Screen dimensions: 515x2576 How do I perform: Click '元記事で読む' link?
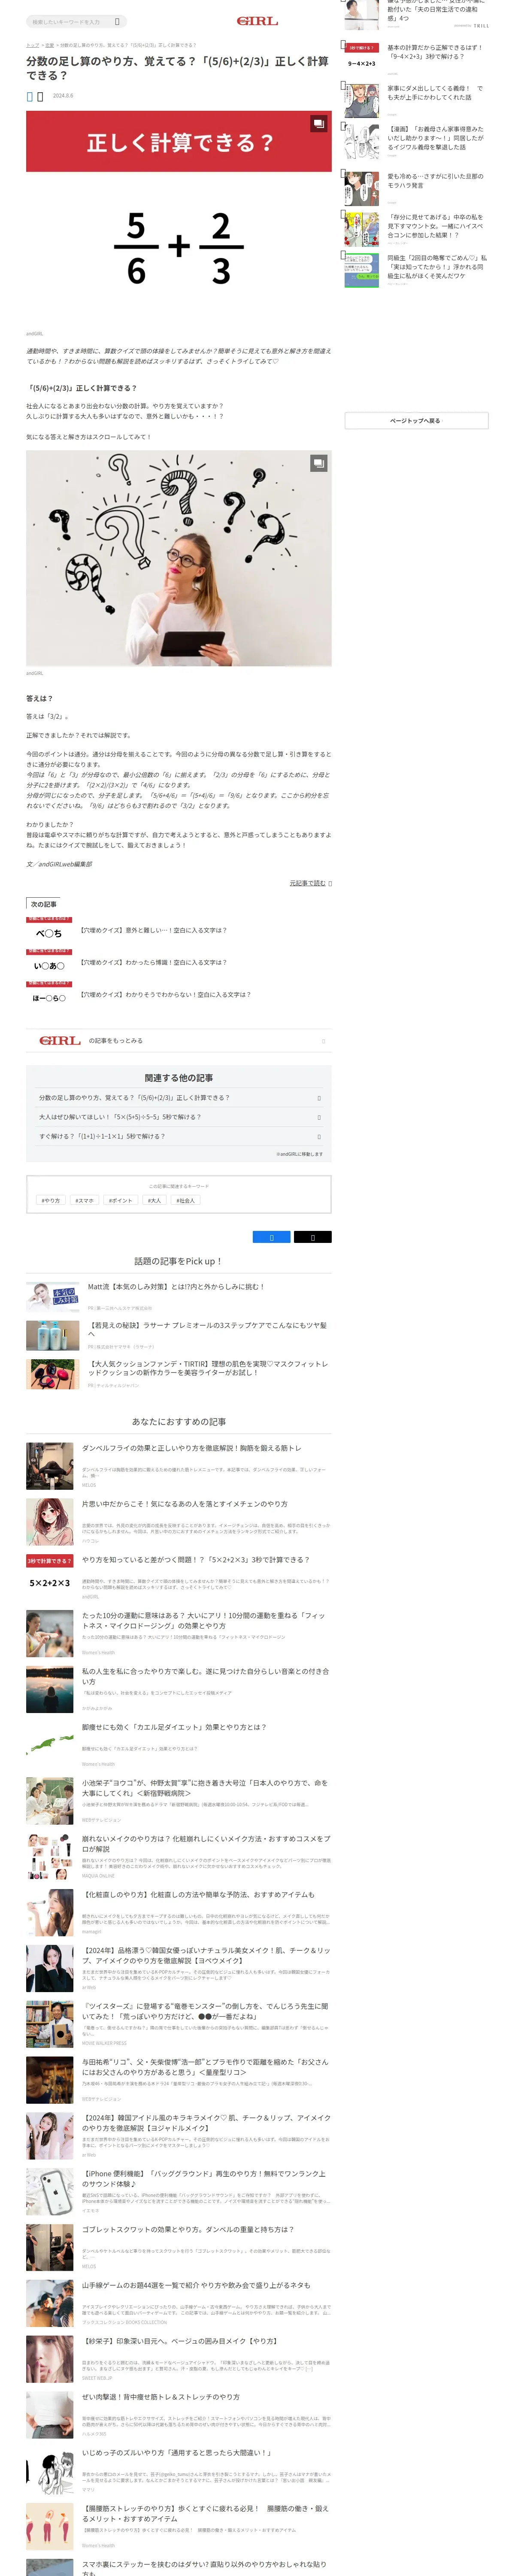[309, 883]
